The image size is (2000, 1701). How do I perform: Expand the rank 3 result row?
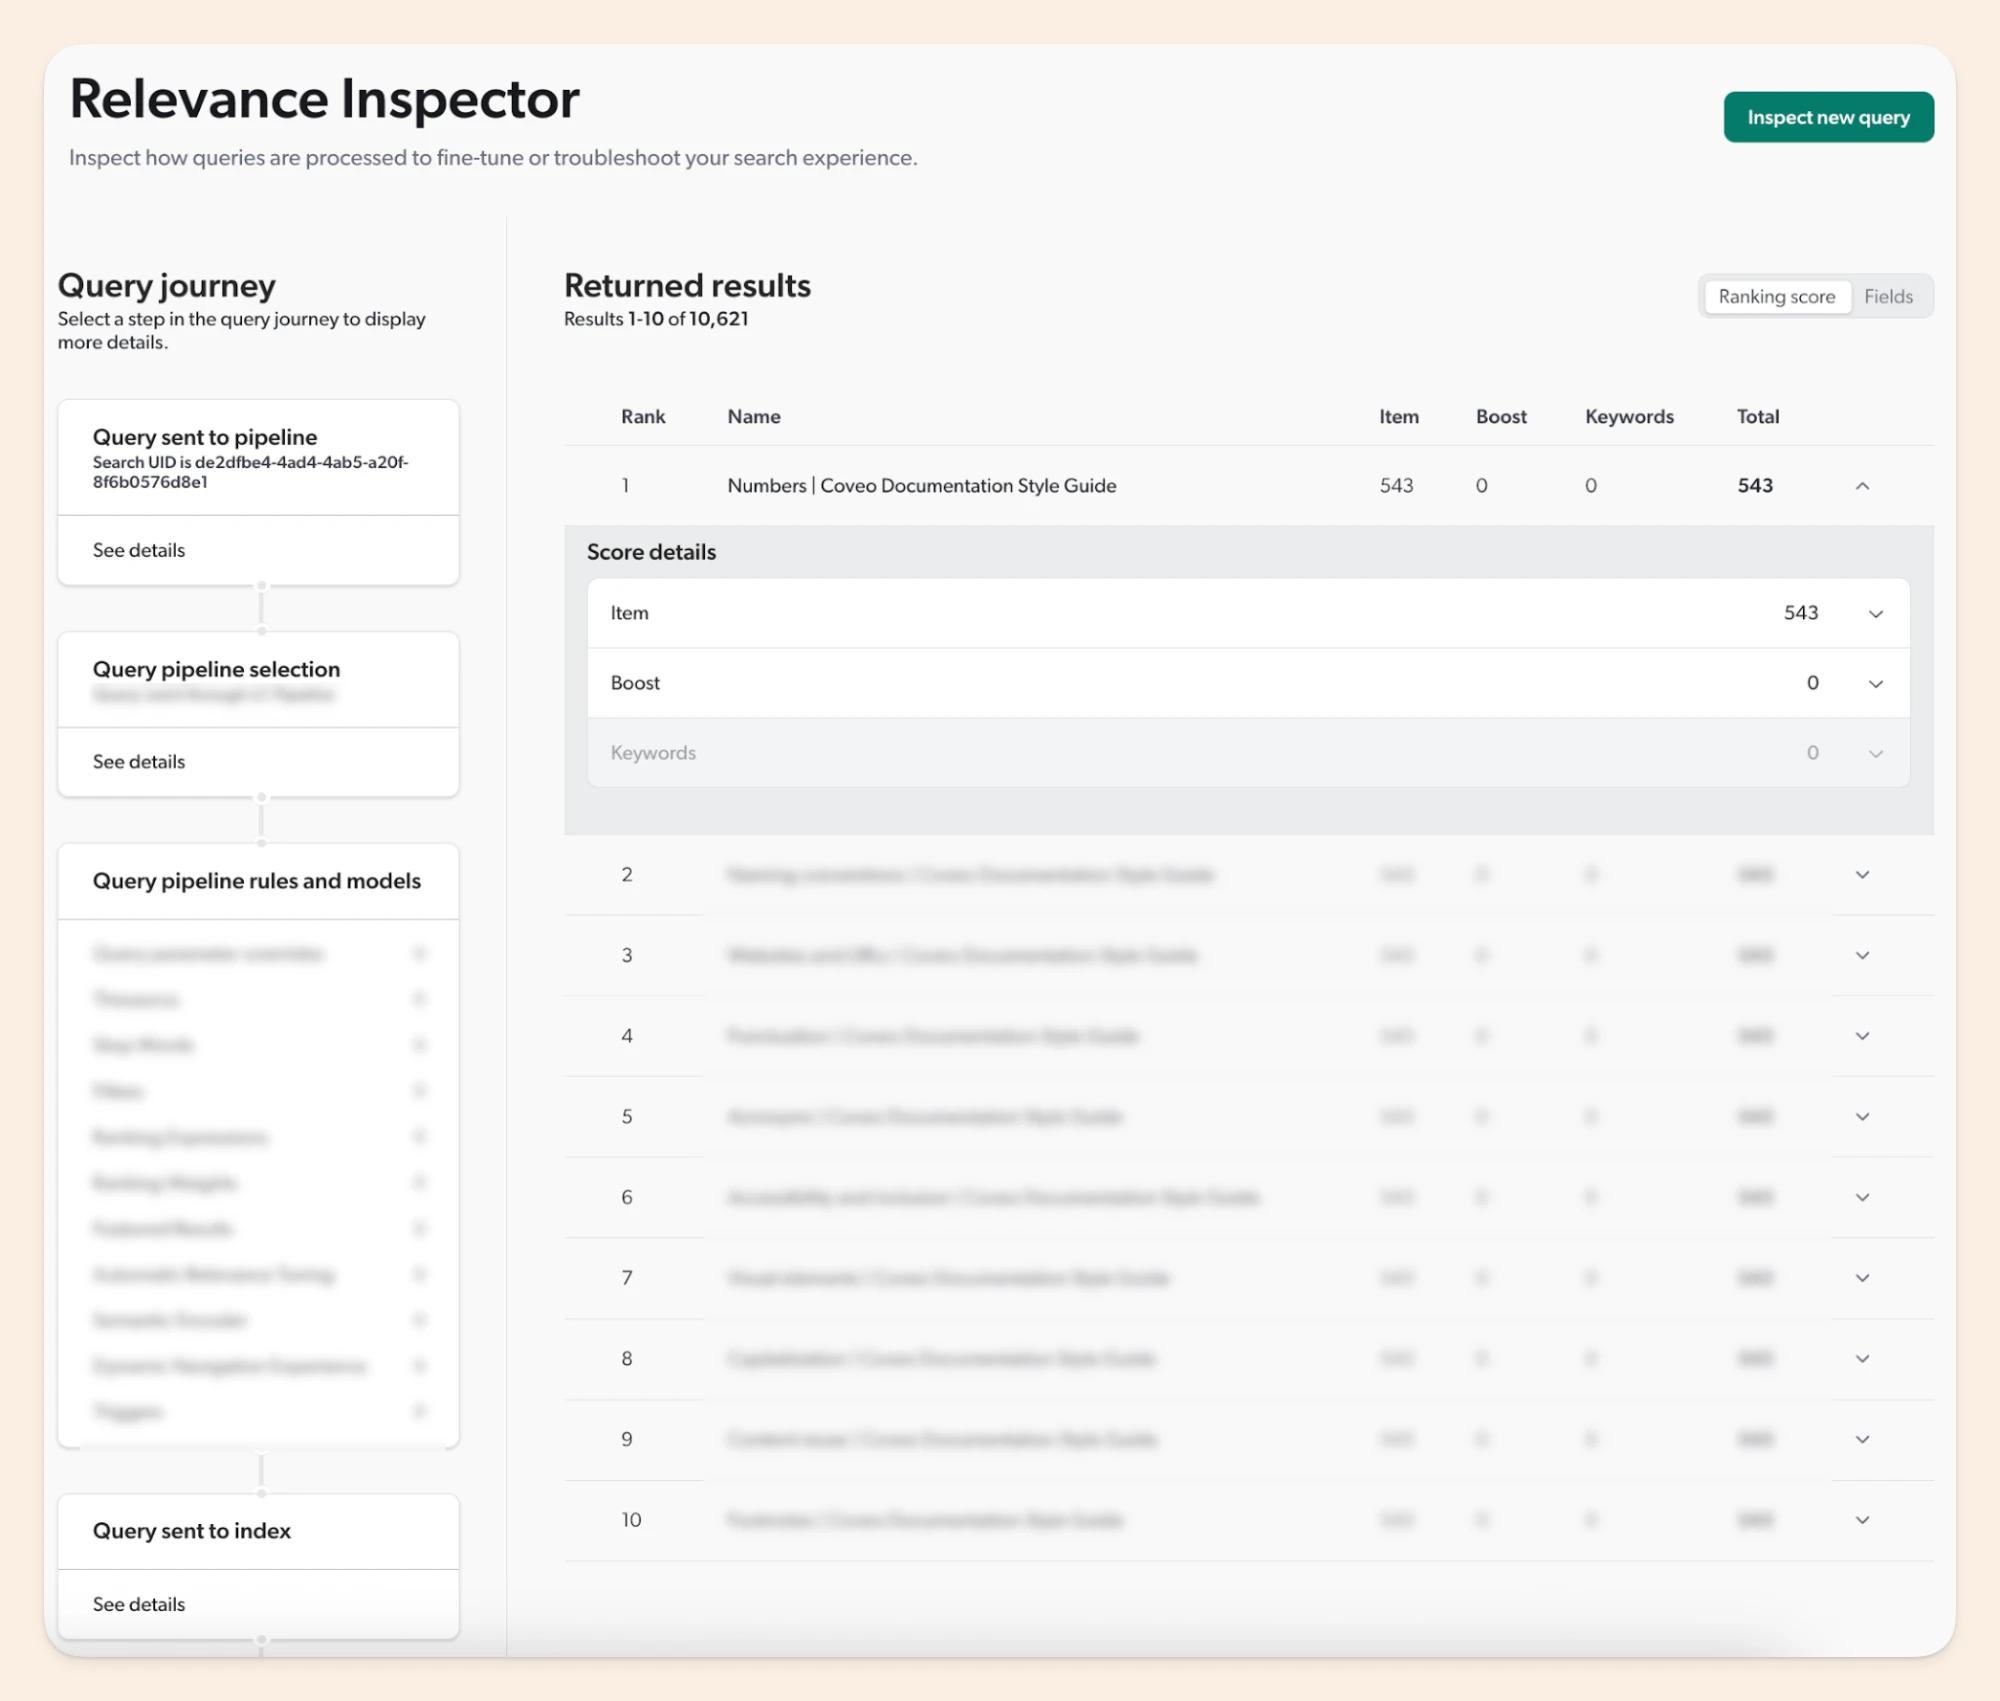(x=1862, y=955)
